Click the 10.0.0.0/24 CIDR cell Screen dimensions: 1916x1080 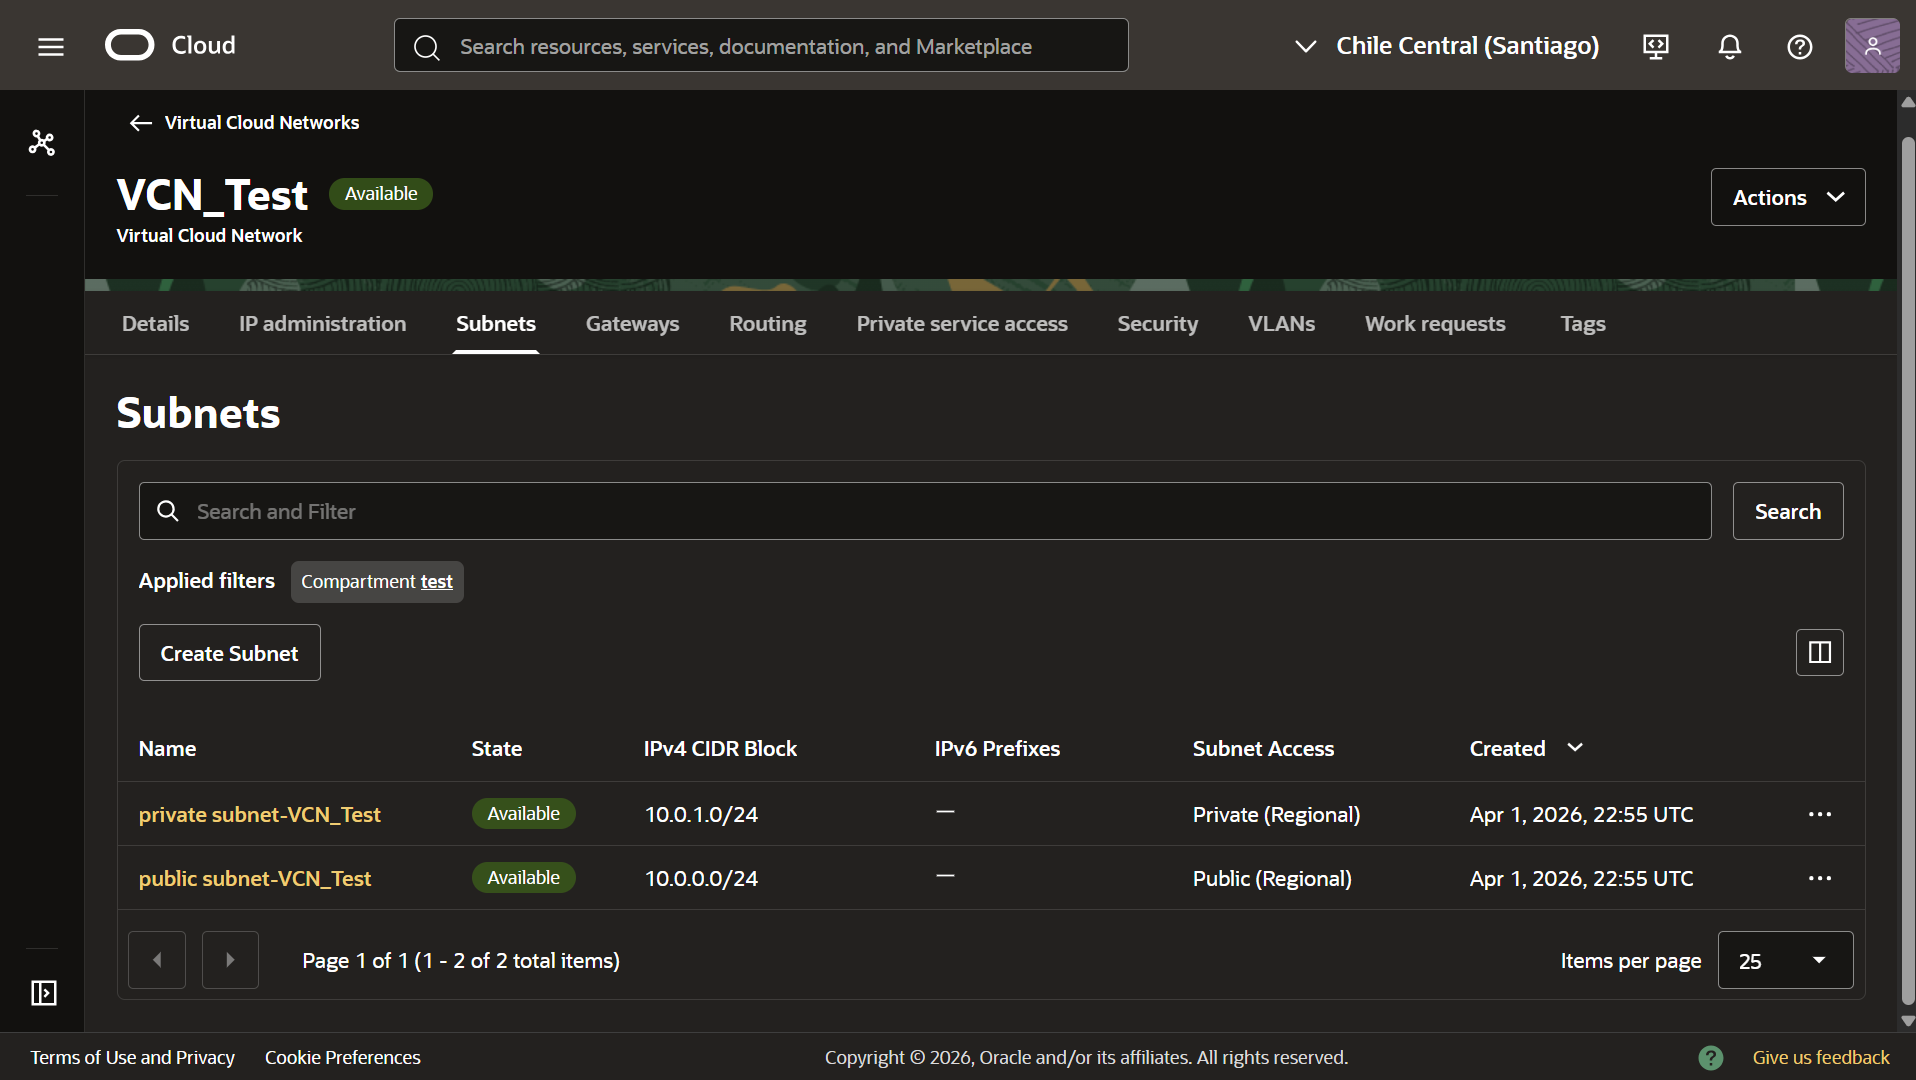(x=701, y=878)
